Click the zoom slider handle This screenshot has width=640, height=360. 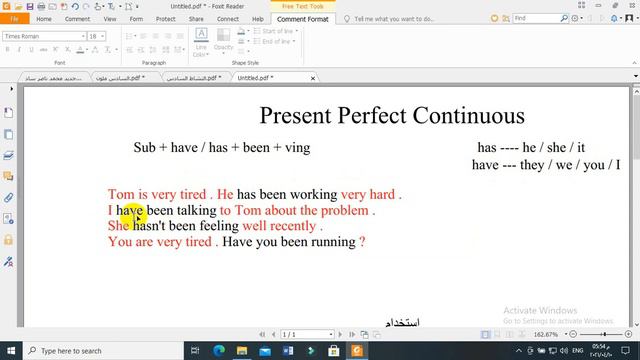tap(605, 334)
